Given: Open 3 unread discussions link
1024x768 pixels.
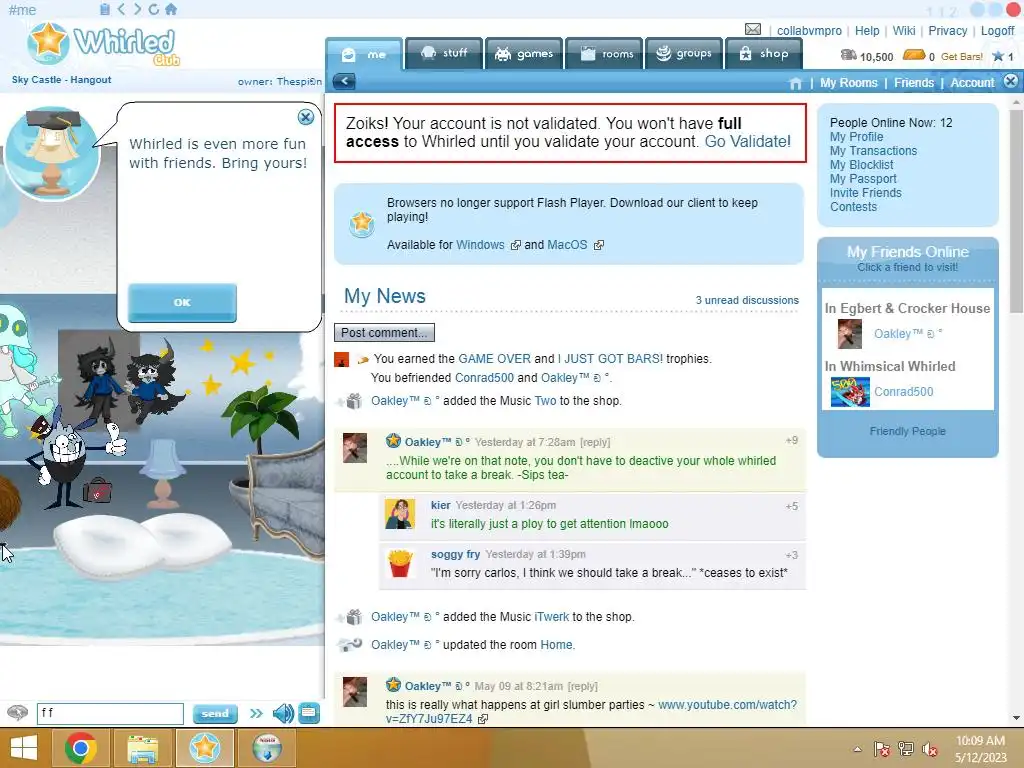Looking at the screenshot, I should tap(746, 300).
